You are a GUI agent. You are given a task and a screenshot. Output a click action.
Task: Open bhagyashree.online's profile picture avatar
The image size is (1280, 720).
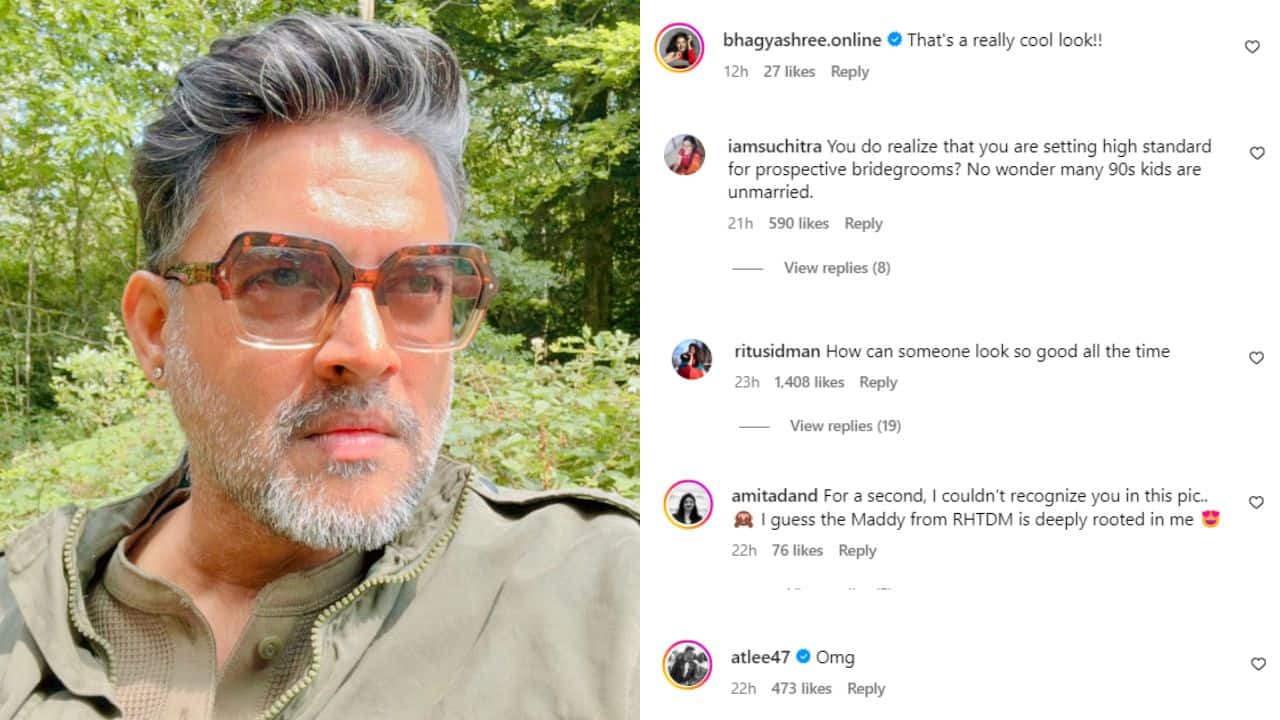[679, 47]
